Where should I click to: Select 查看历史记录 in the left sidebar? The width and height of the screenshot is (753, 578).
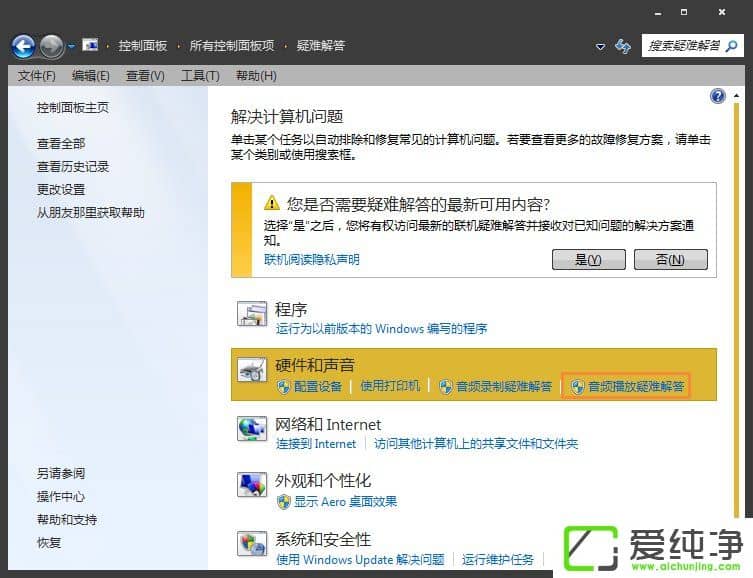(73, 167)
